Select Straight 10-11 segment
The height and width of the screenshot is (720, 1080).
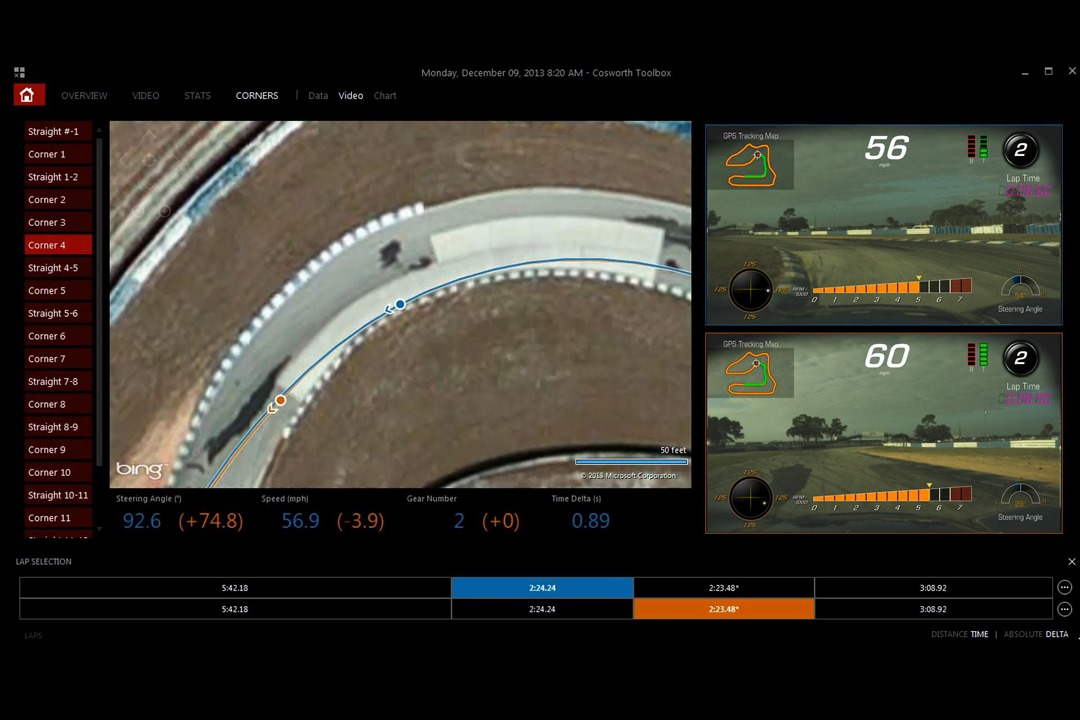(x=59, y=495)
